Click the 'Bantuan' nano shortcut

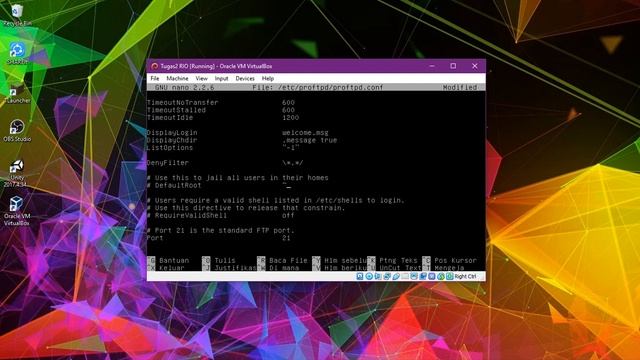coord(174,260)
